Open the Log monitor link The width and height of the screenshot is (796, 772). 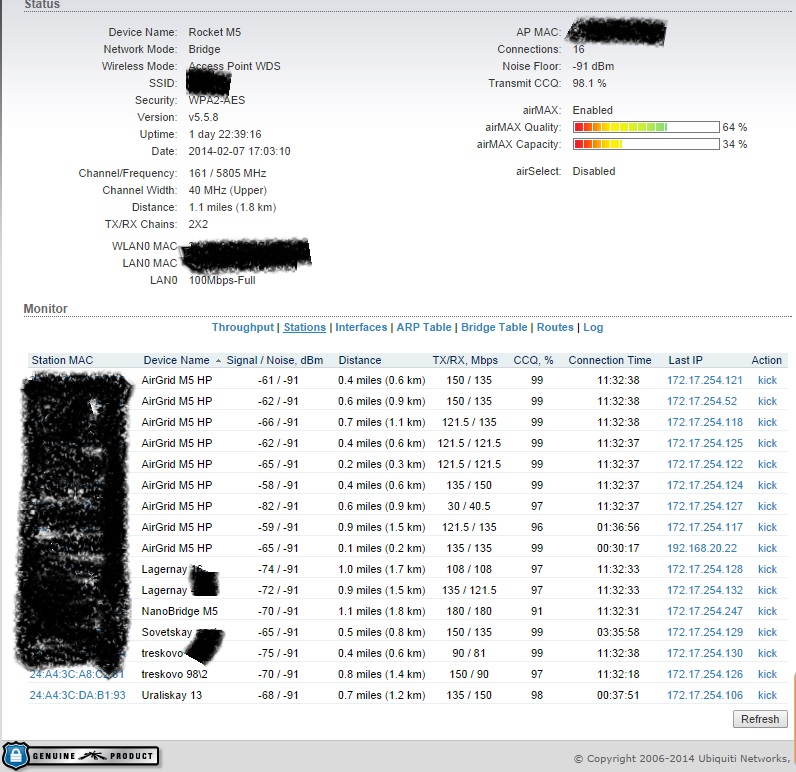[x=593, y=327]
